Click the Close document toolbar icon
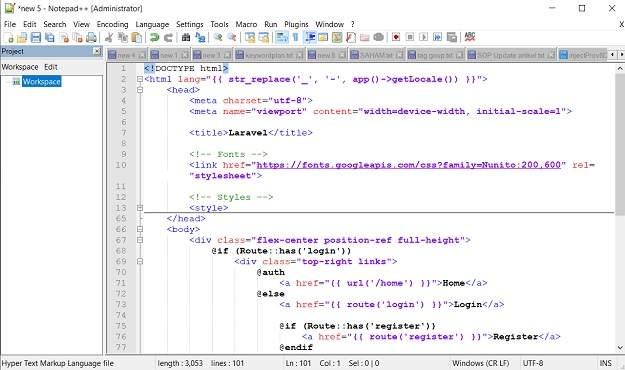The width and height of the screenshot is (625, 370). pos(64,38)
